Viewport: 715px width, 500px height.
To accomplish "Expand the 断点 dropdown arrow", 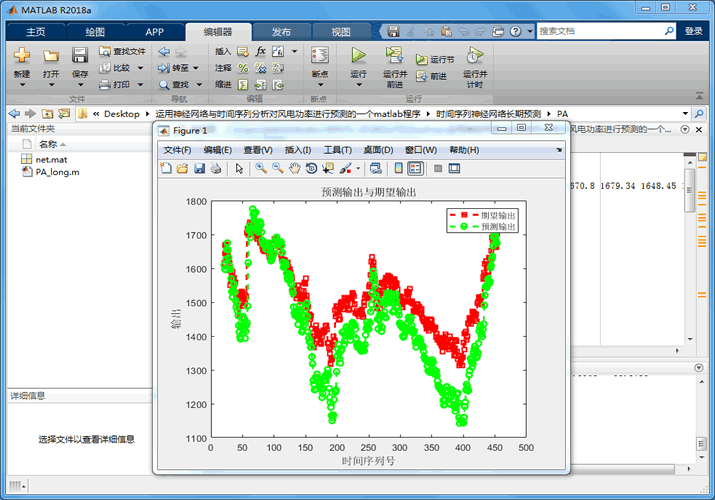I will pyautogui.click(x=320, y=85).
